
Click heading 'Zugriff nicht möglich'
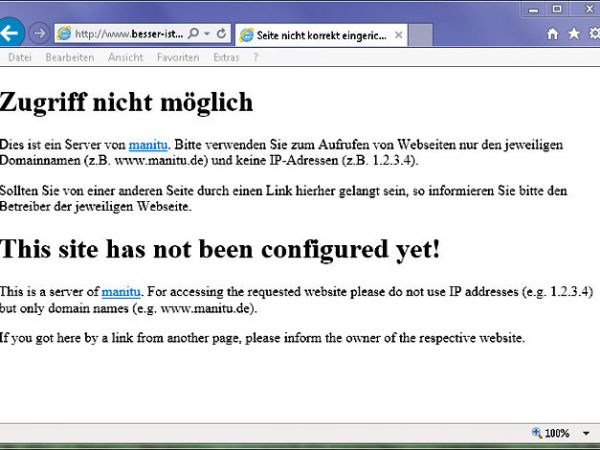tap(126, 103)
